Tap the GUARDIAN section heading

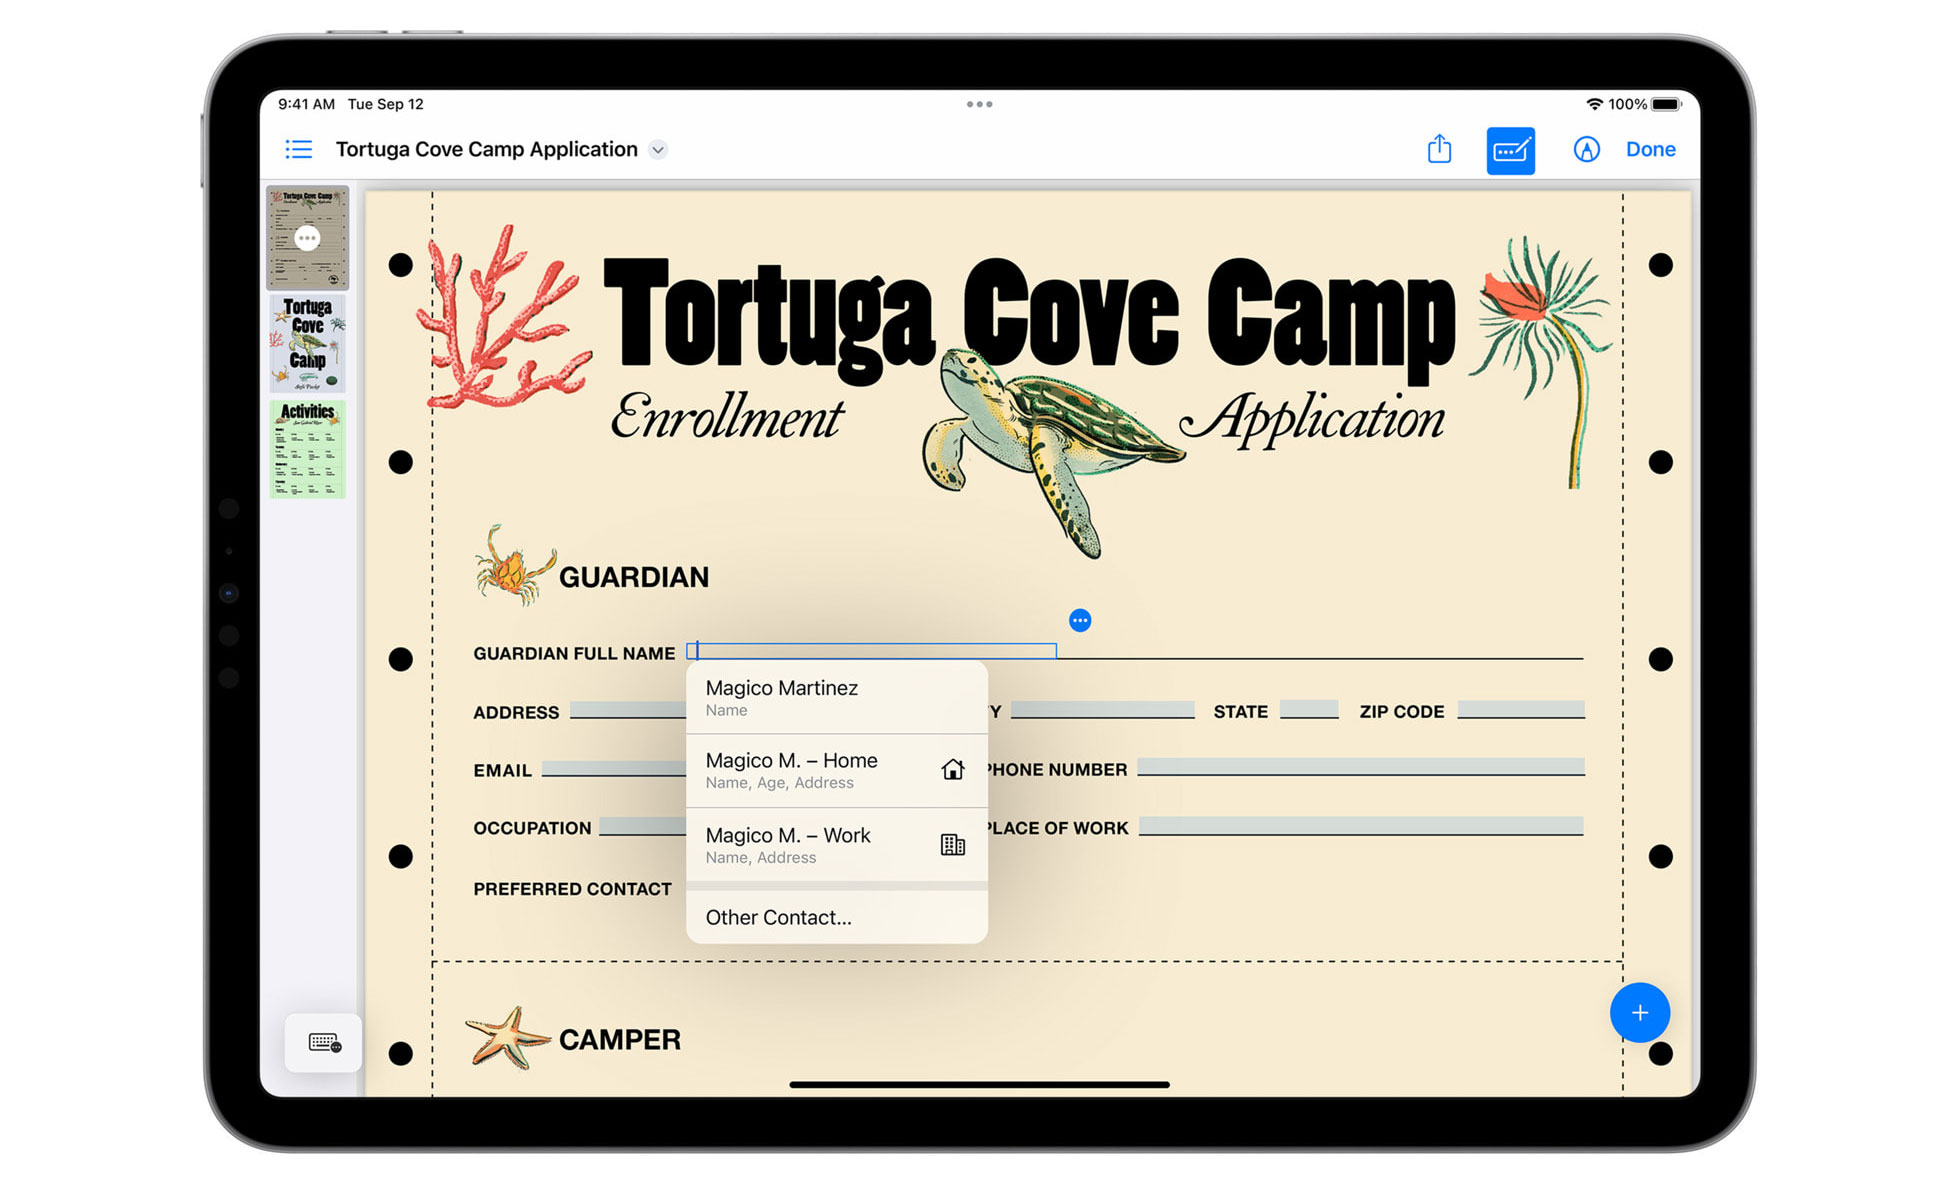[634, 577]
